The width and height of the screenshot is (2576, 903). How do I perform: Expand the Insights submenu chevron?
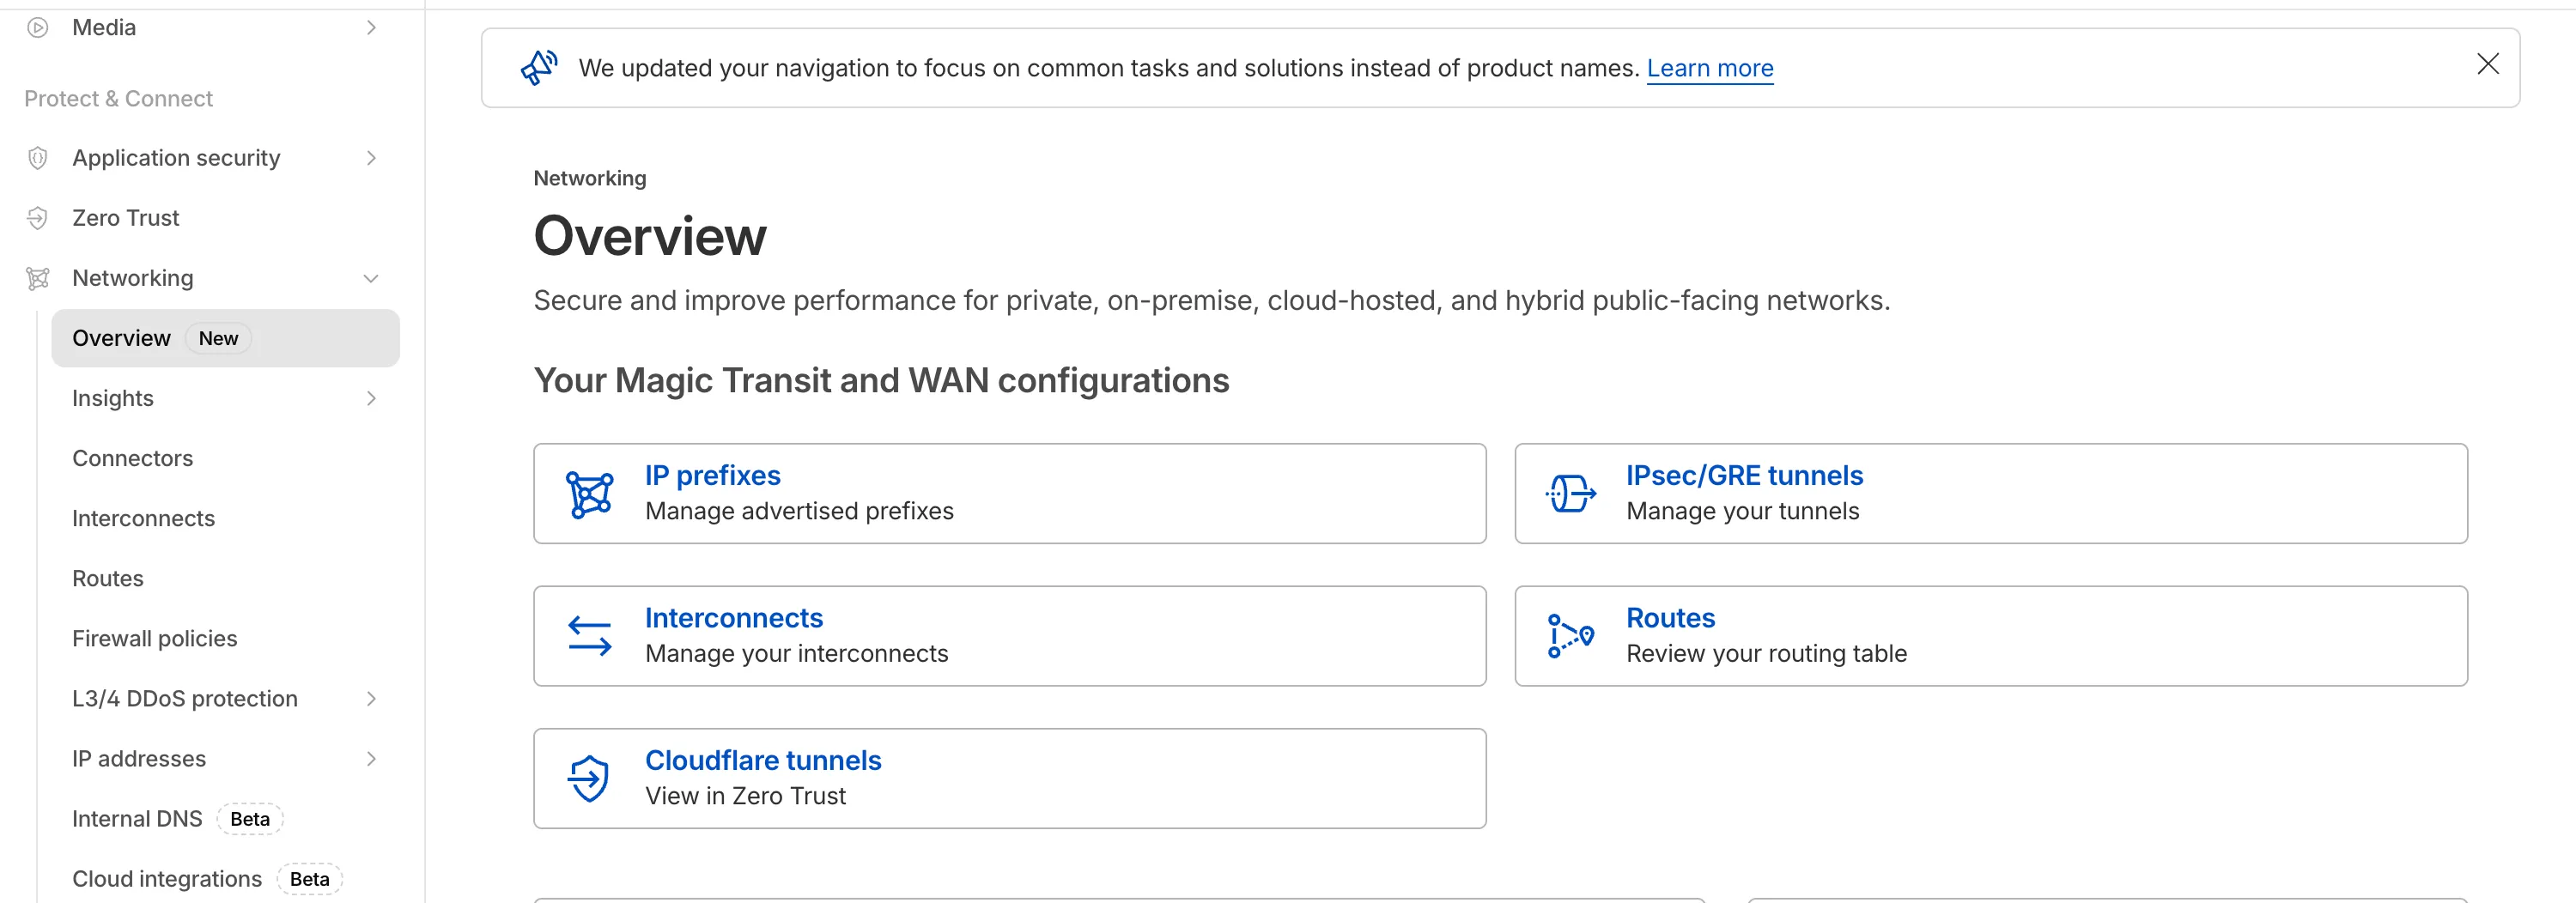[x=371, y=398]
